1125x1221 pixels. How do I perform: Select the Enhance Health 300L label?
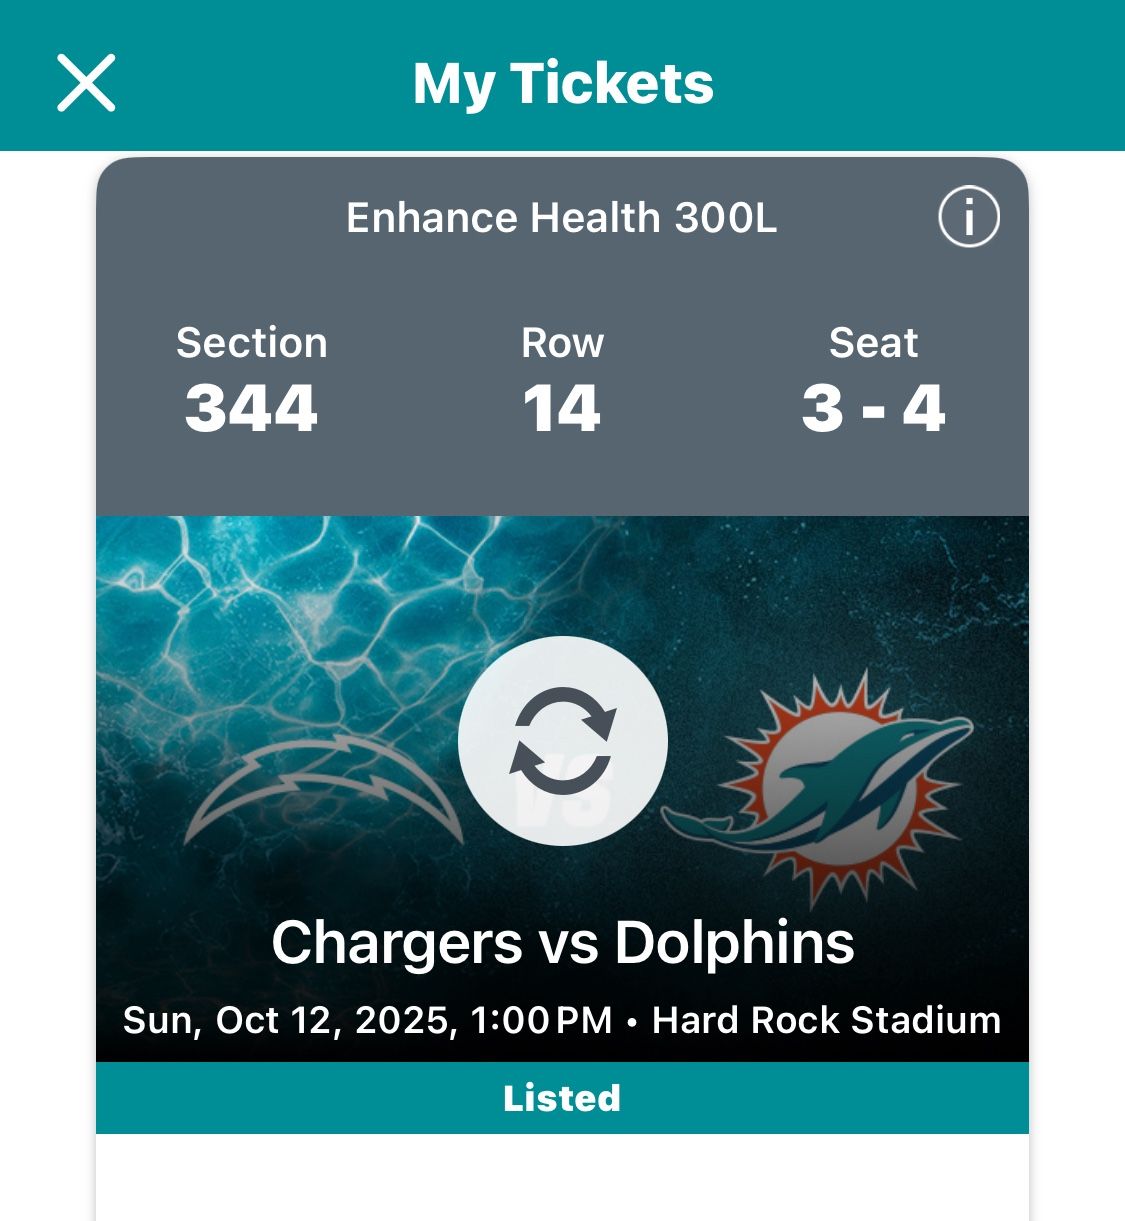click(561, 218)
